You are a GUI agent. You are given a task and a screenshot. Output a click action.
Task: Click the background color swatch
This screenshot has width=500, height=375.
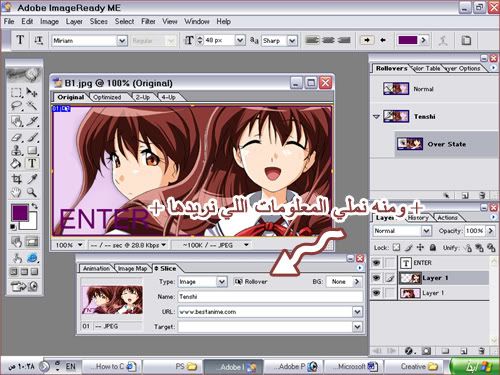coord(32,225)
